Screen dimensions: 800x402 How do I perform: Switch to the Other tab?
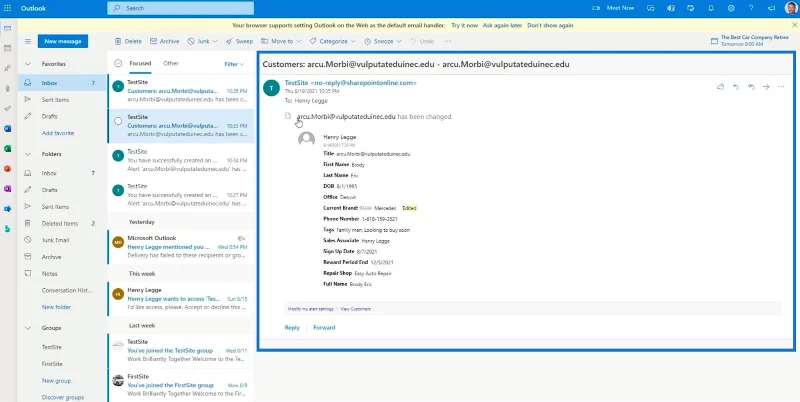(171, 63)
